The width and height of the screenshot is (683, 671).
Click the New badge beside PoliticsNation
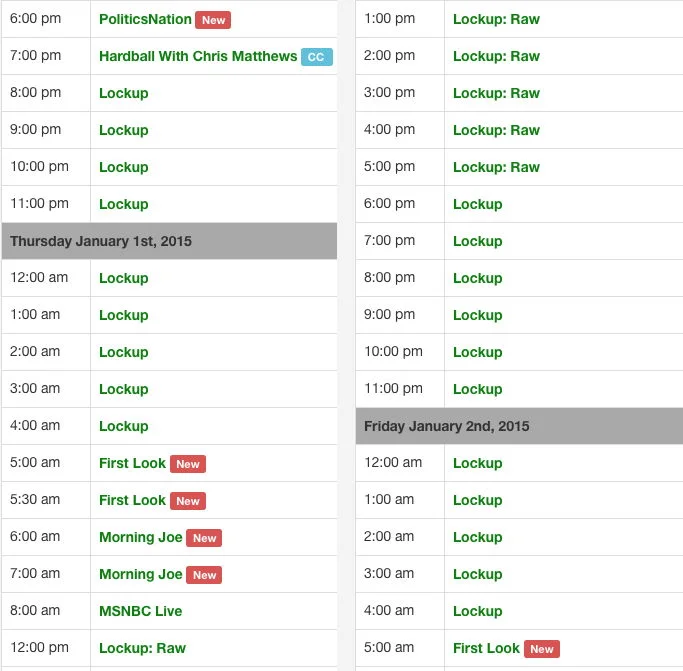213,20
